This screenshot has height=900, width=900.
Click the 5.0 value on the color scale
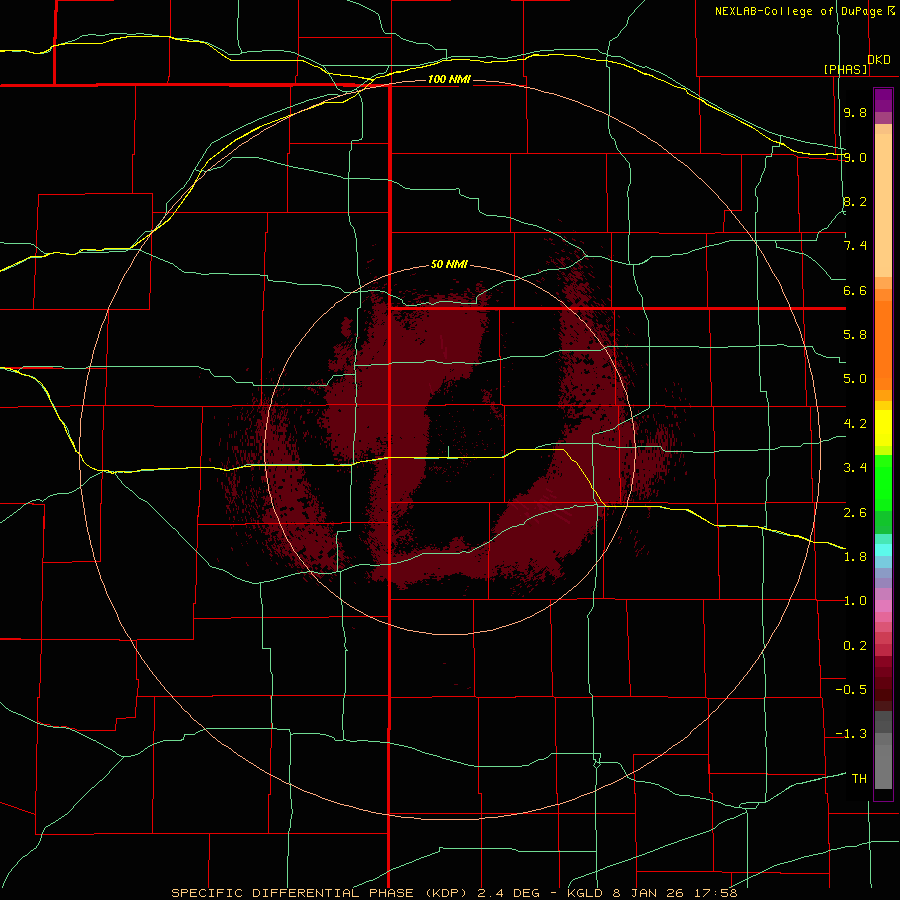(x=855, y=379)
